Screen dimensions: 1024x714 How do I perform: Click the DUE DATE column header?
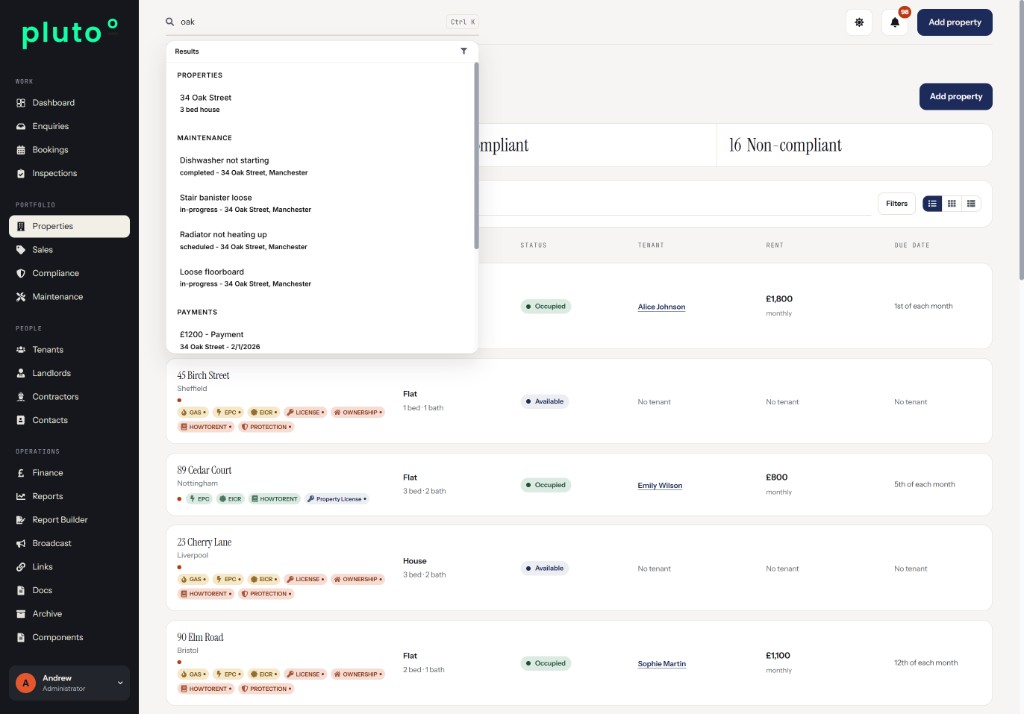[912, 246]
